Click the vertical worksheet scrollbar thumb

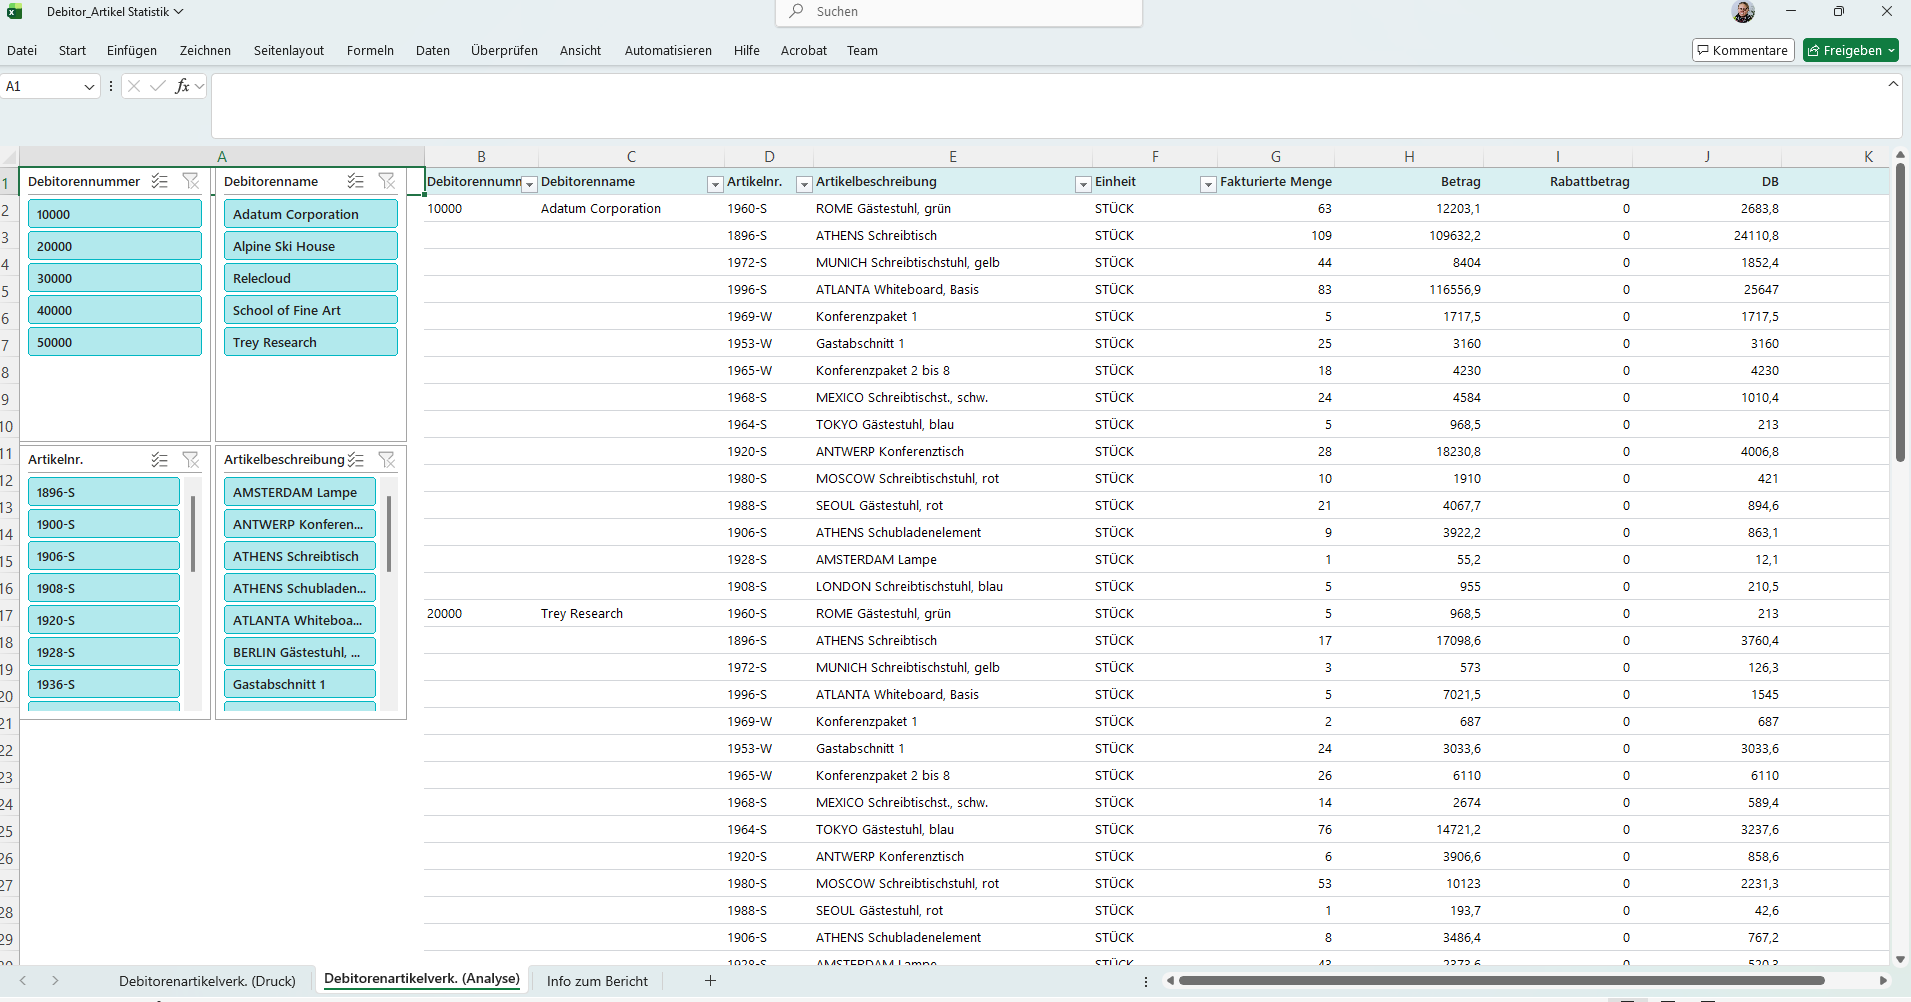click(1900, 311)
